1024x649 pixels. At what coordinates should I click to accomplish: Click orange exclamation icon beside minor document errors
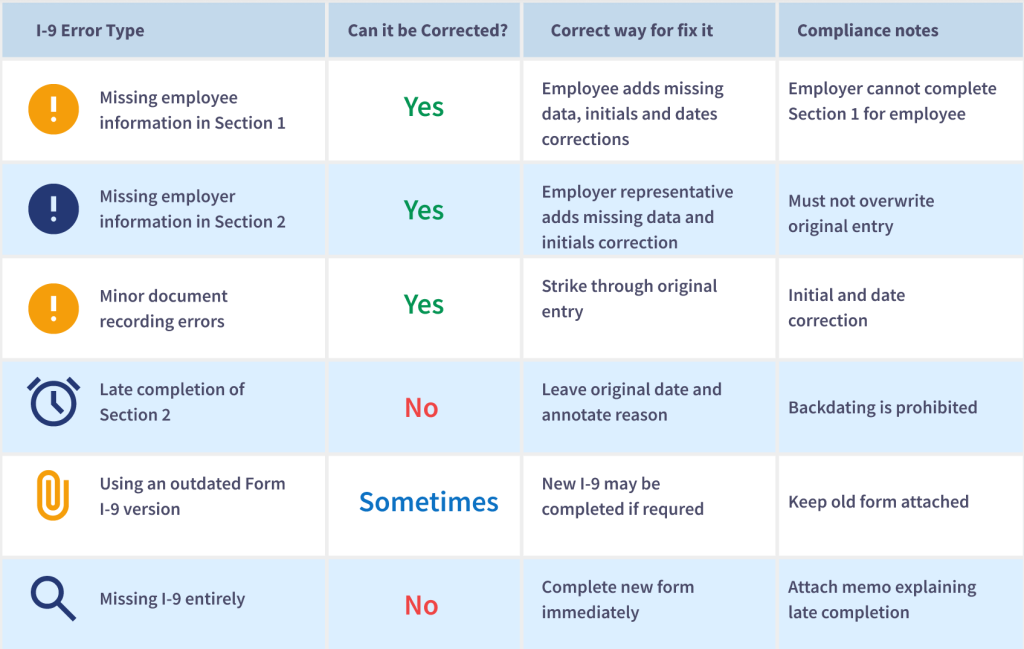click(x=54, y=308)
